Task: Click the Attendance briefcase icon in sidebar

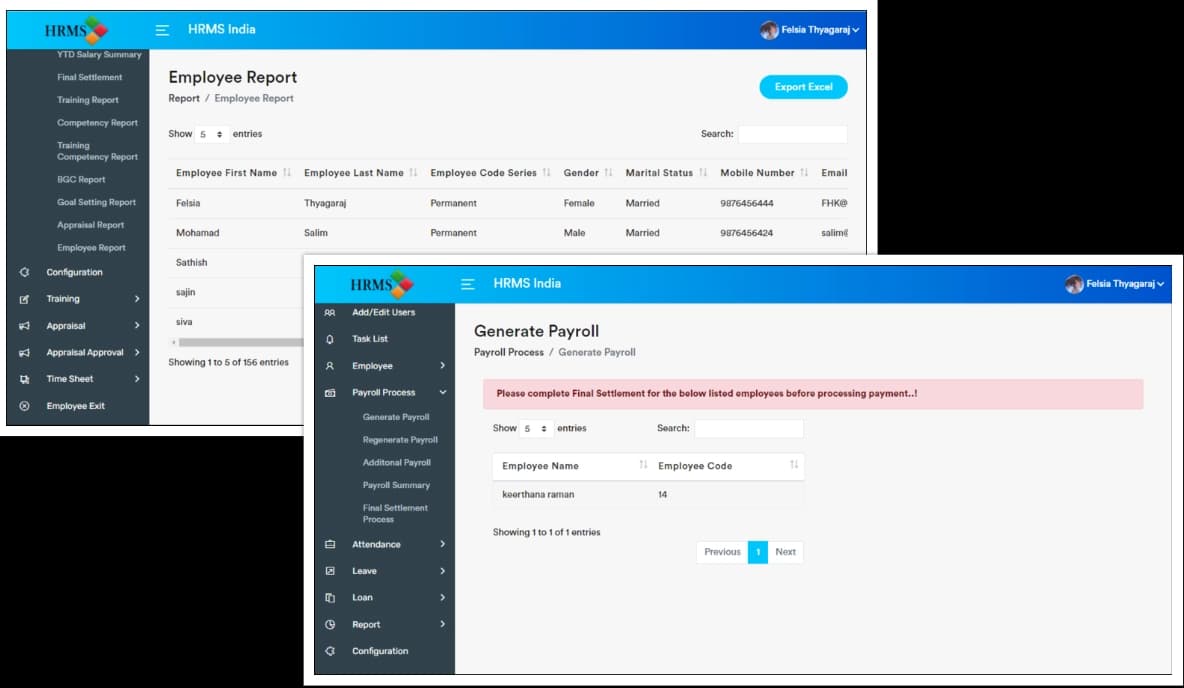Action: 330,545
